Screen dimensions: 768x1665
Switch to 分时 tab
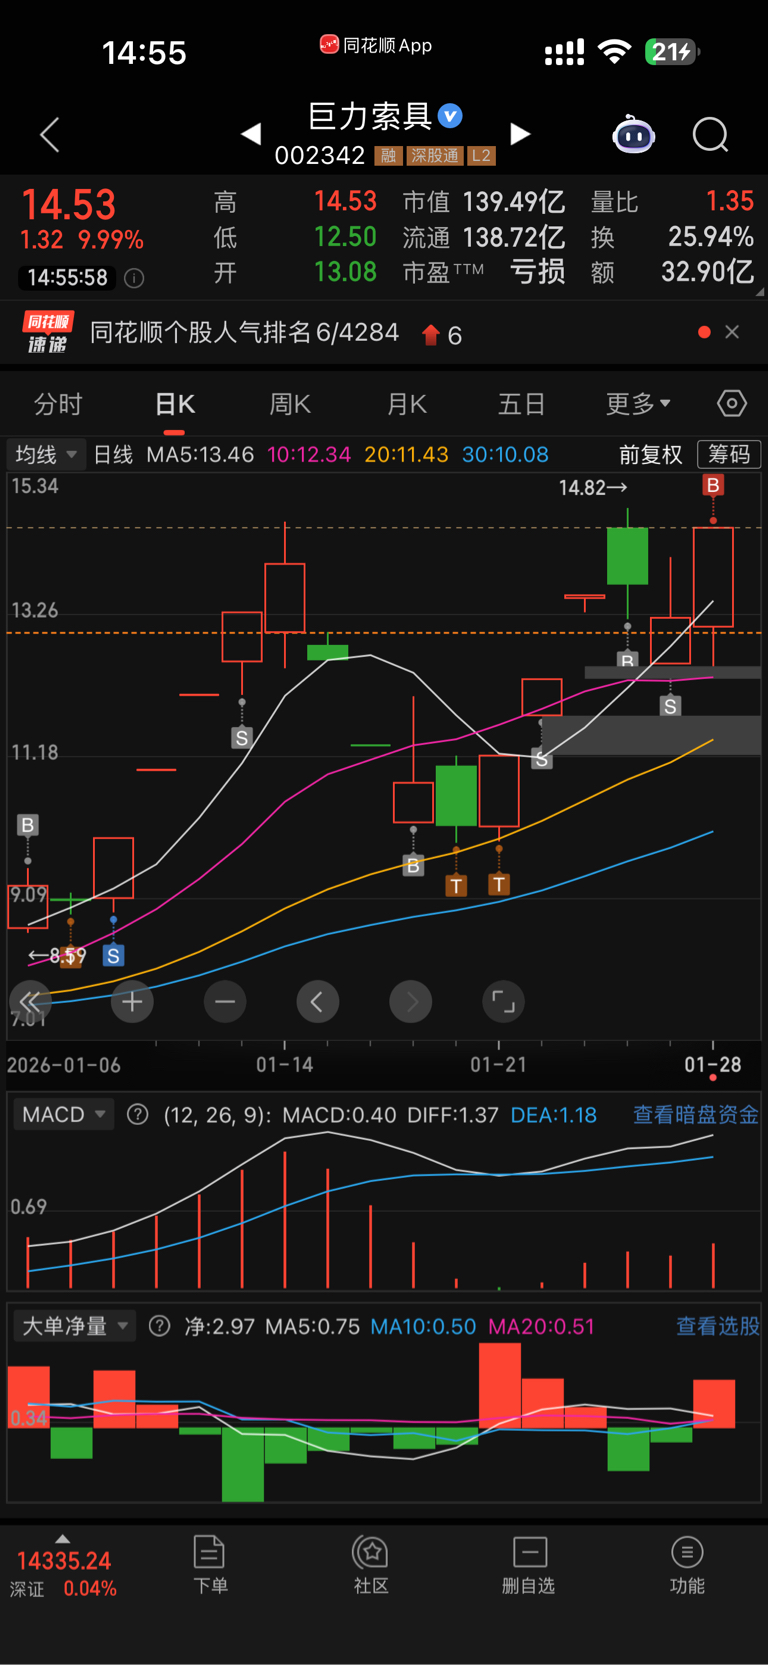[58, 404]
